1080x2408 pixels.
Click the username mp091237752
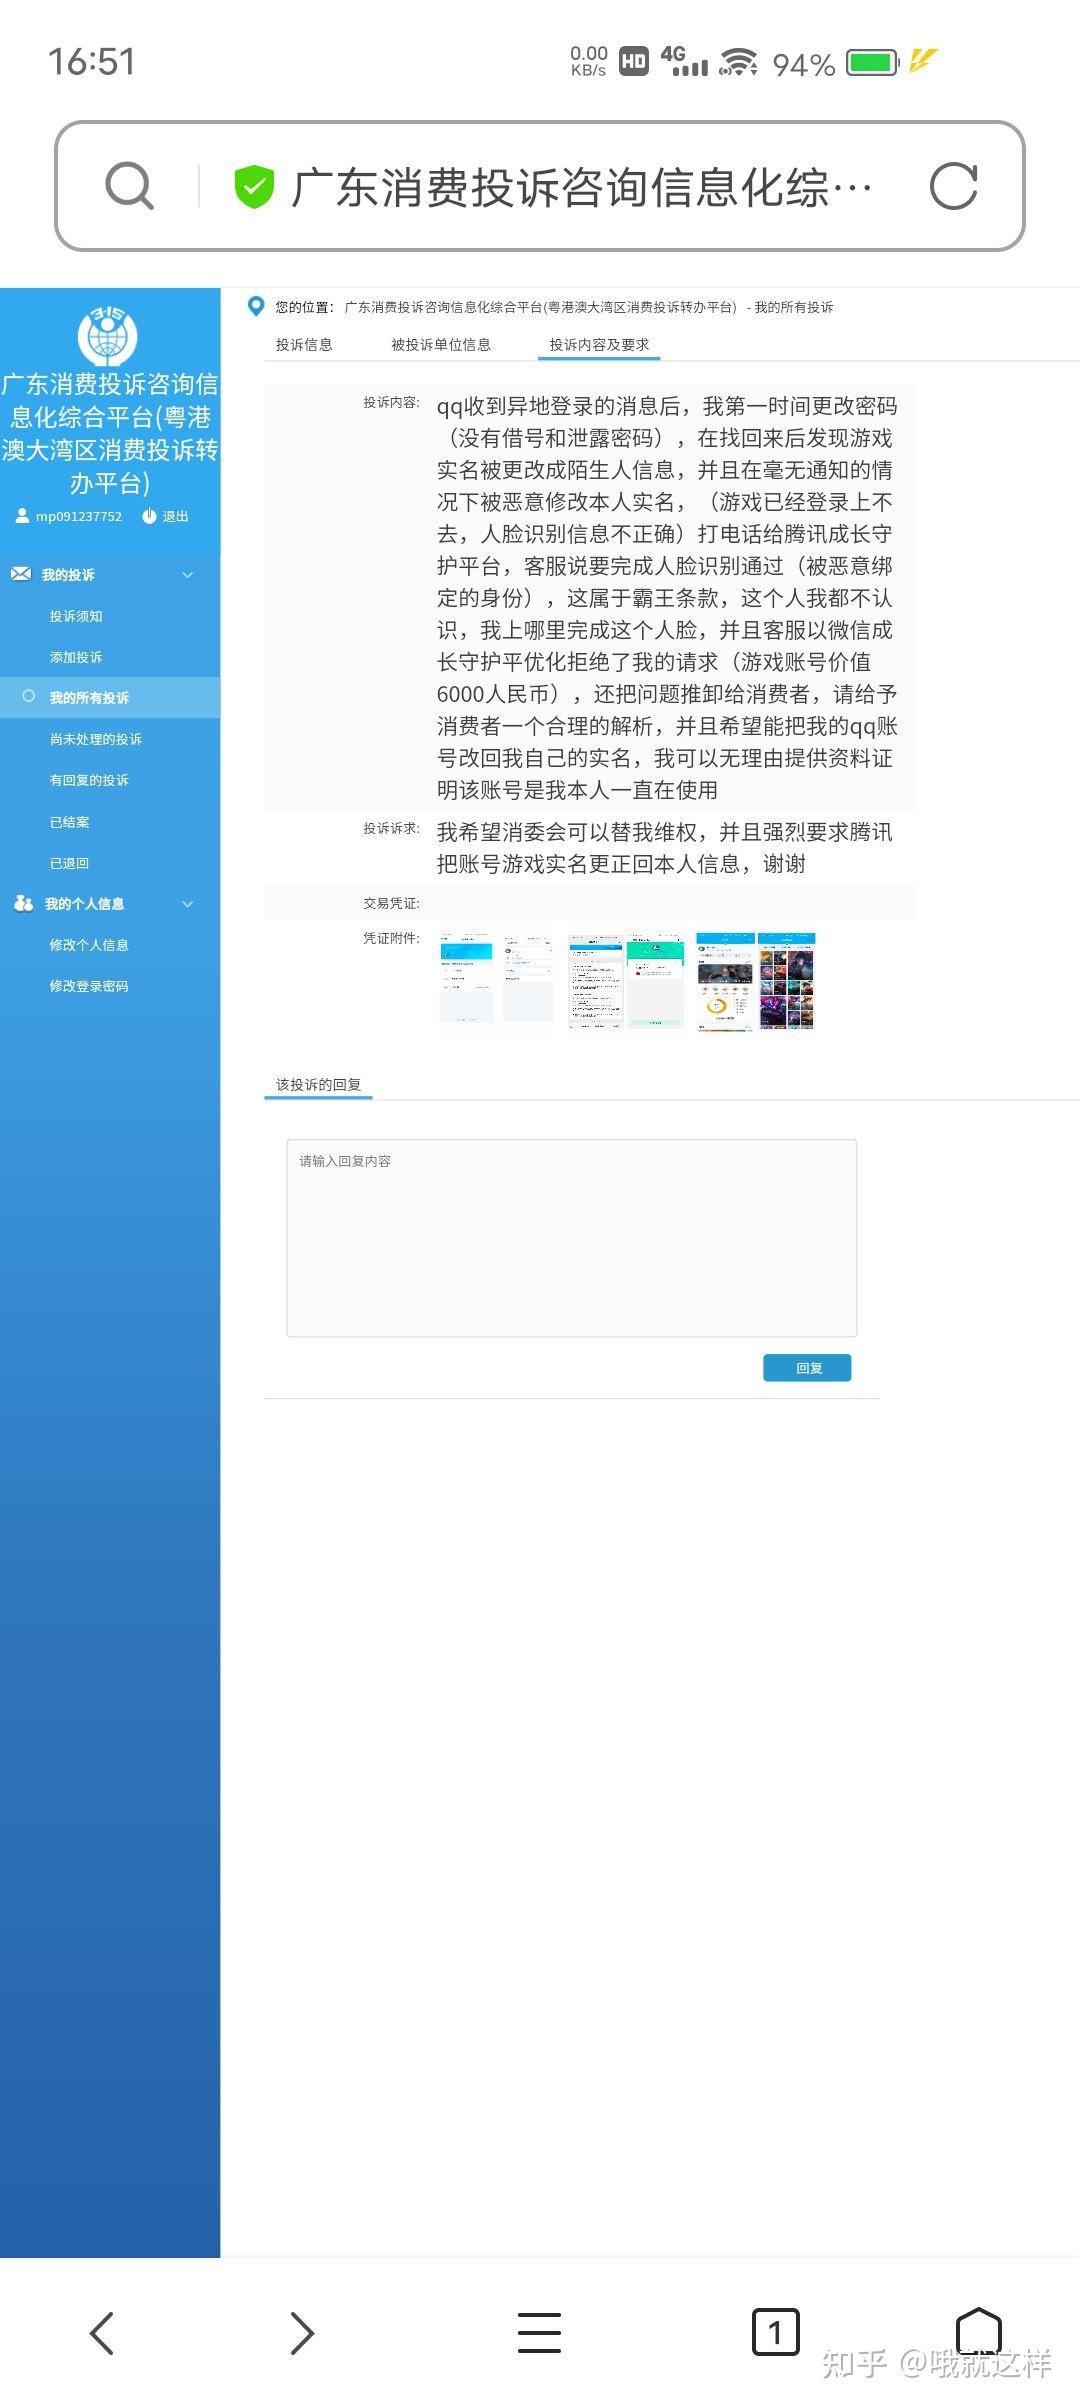coord(79,517)
